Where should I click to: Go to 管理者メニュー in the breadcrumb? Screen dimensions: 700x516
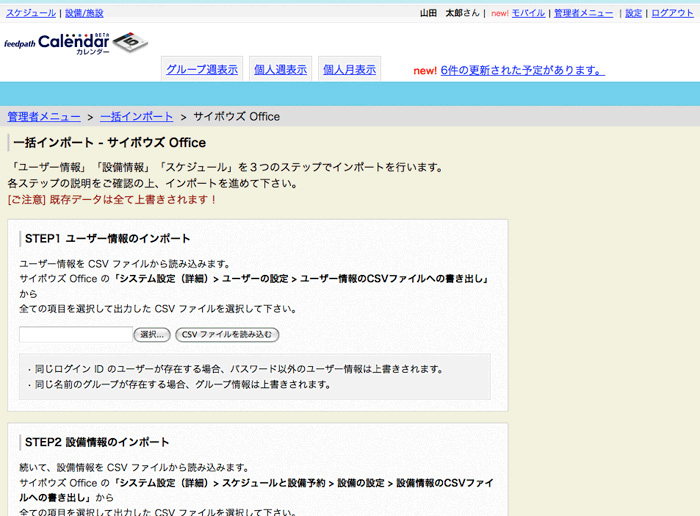coord(44,117)
